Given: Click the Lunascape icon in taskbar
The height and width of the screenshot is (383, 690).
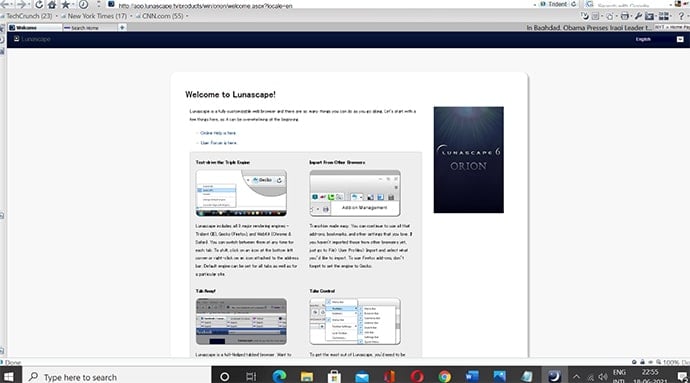Looking at the screenshot, I should click(554, 376).
